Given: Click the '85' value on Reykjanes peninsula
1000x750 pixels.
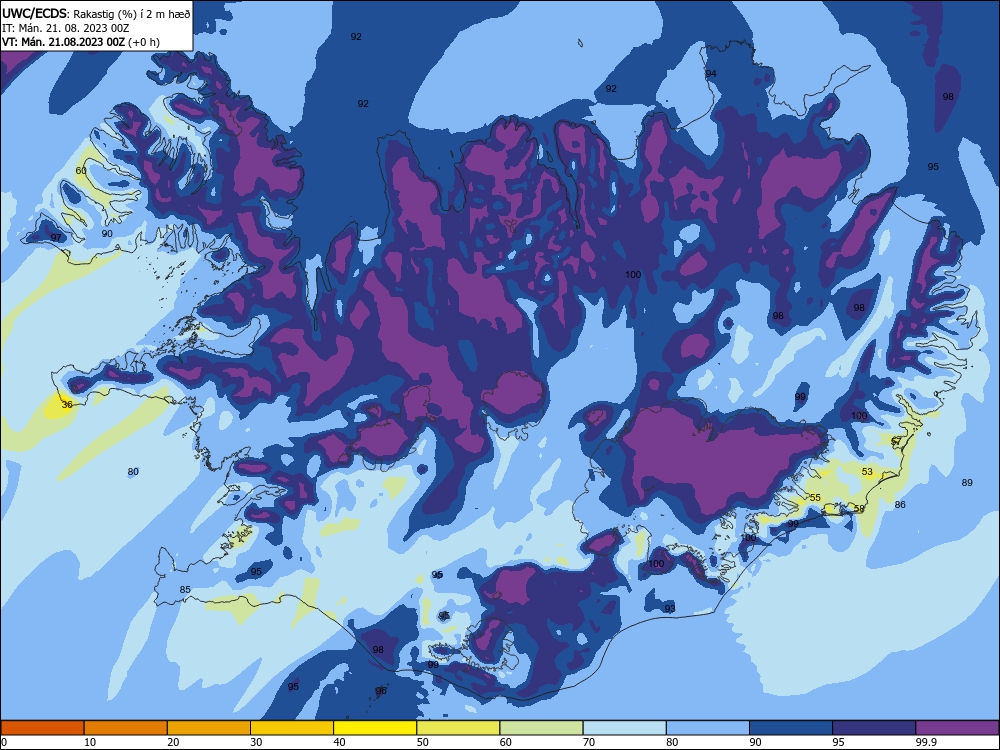Looking at the screenshot, I should [x=185, y=589].
